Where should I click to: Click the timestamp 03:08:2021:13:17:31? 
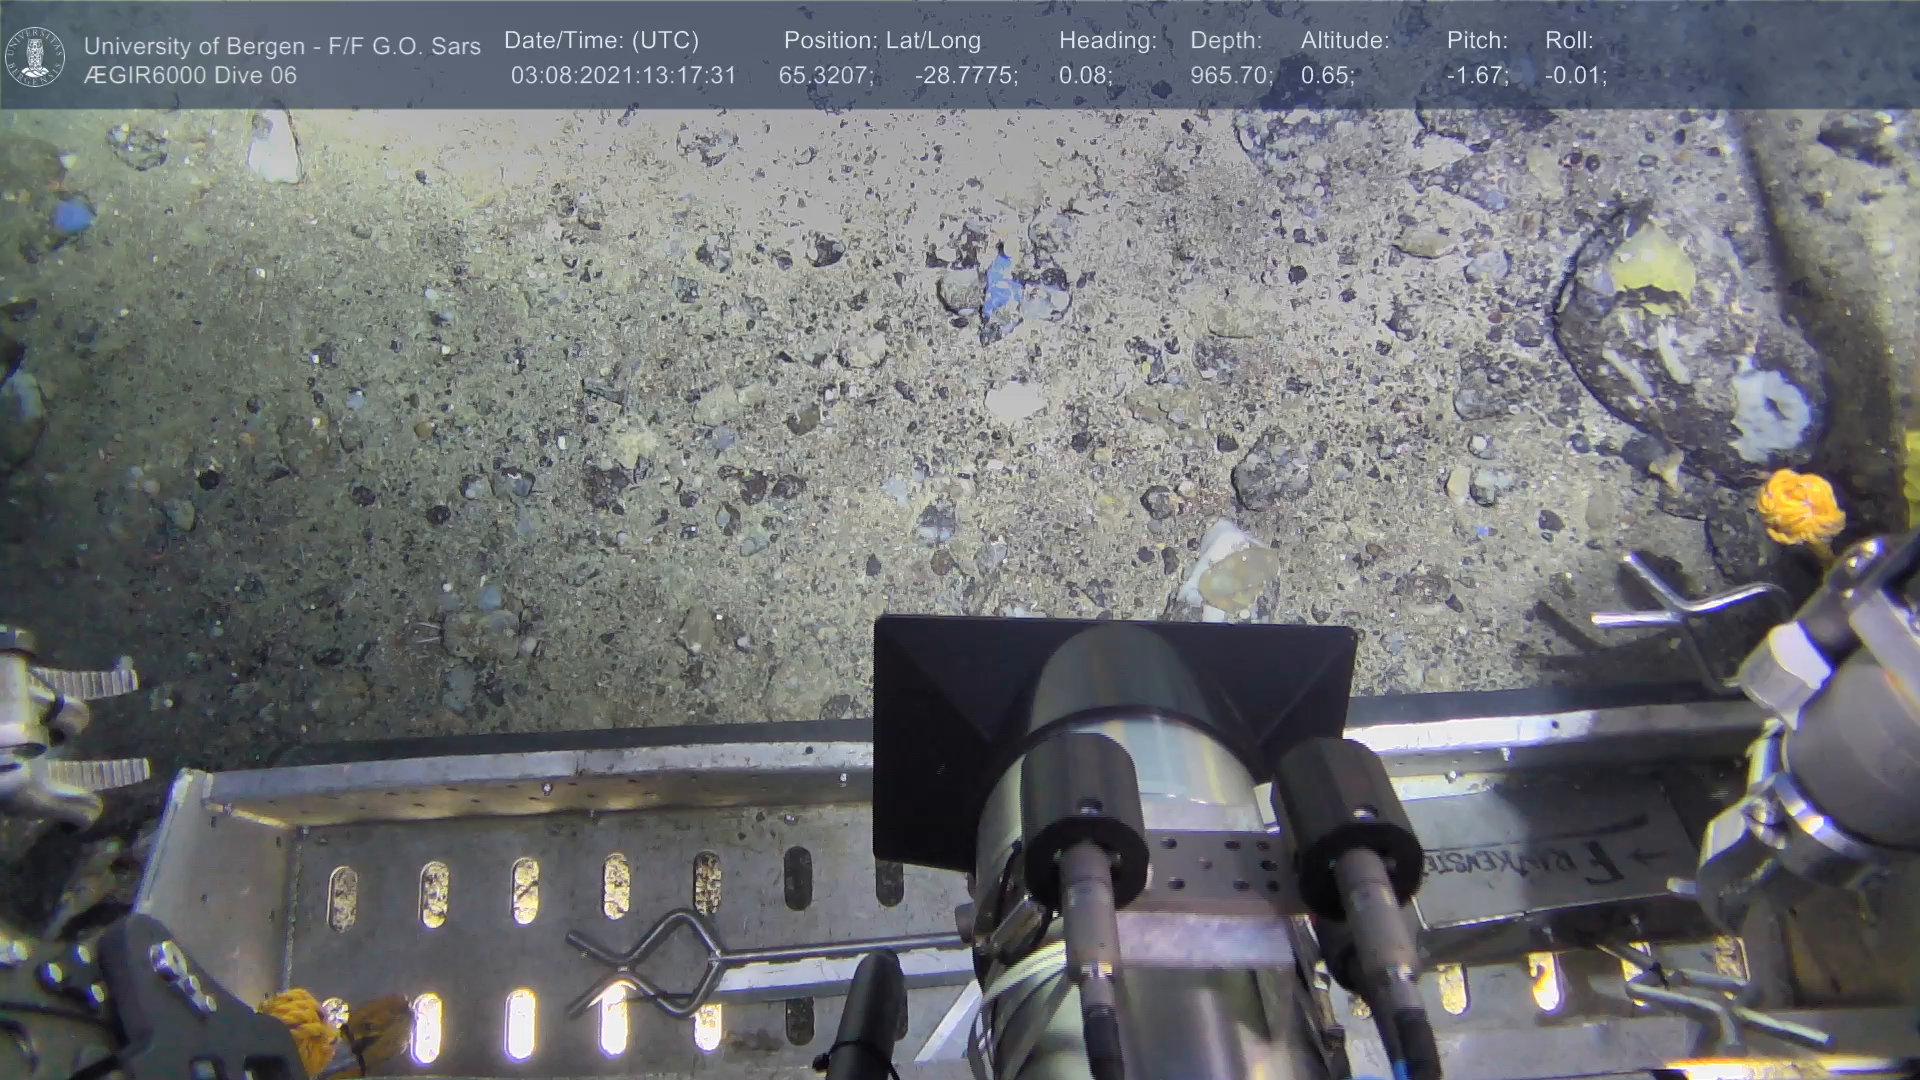pyautogui.click(x=623, y=76)
